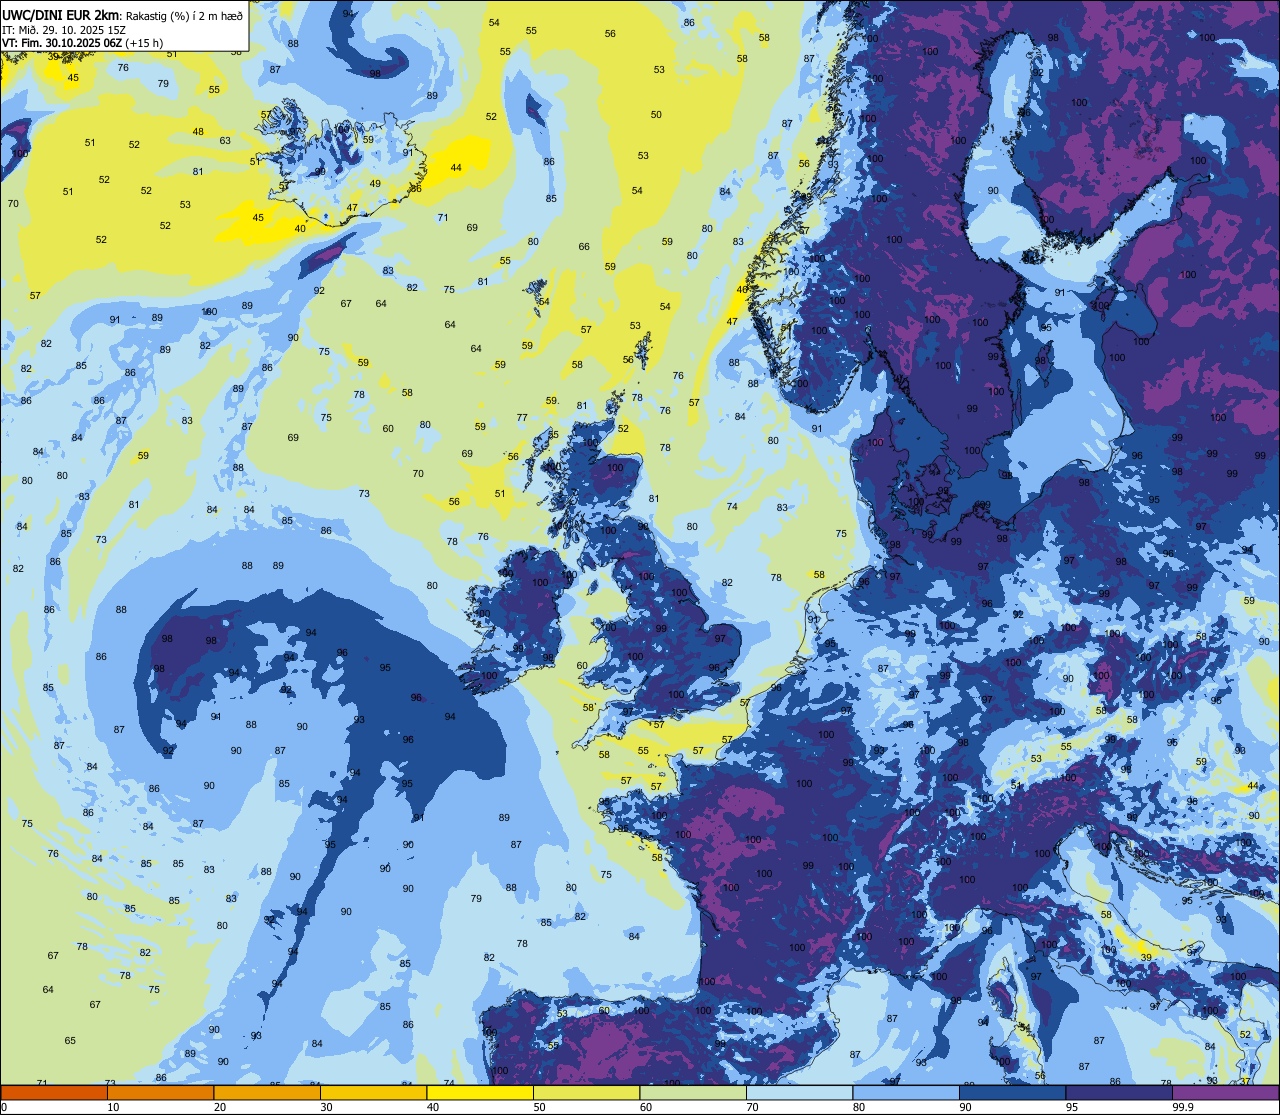Click the 0–10 dark orange legend swatch
The width and height of the screenshot is (1280, 1115).
click(x=54, y=1093)
